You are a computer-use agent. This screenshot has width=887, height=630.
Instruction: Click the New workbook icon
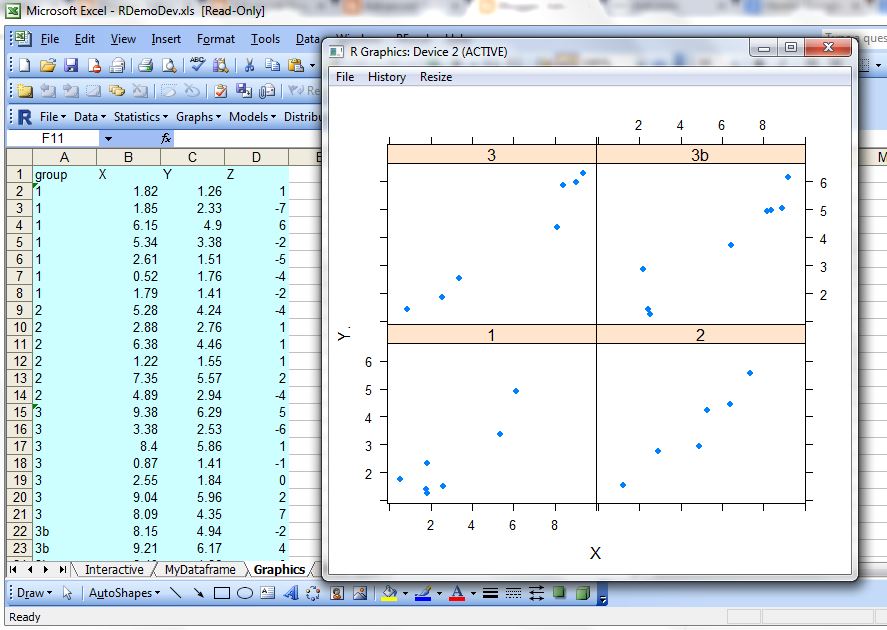point(24,65)
